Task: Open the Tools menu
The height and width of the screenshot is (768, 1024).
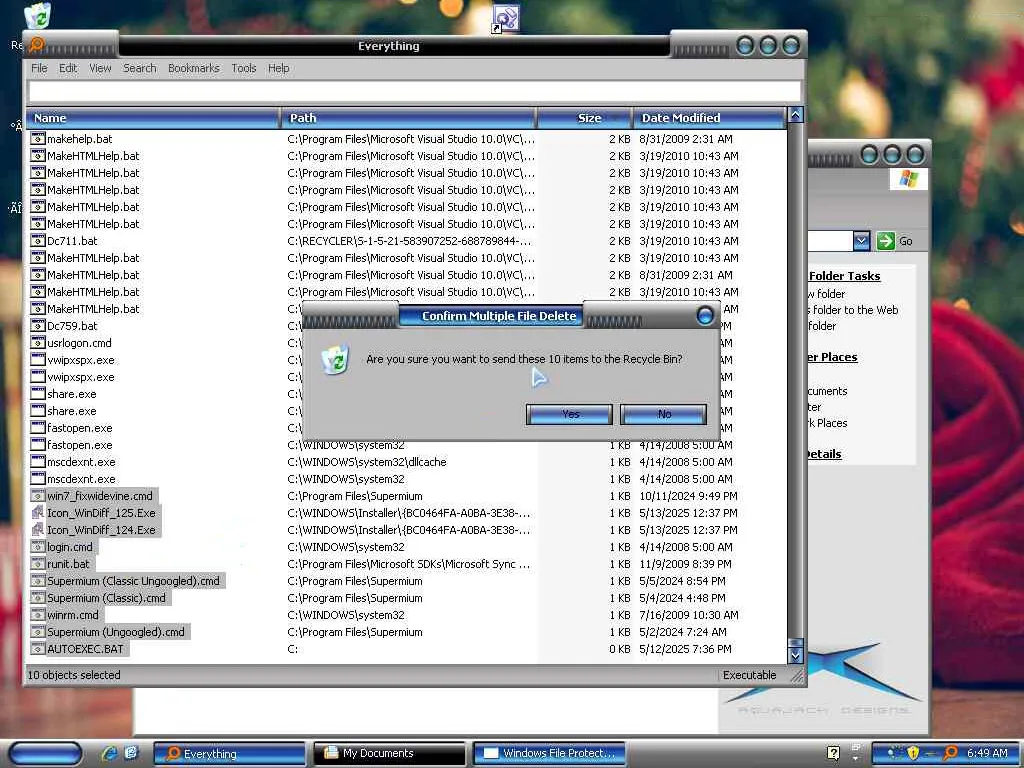Action: pos(244,68)
